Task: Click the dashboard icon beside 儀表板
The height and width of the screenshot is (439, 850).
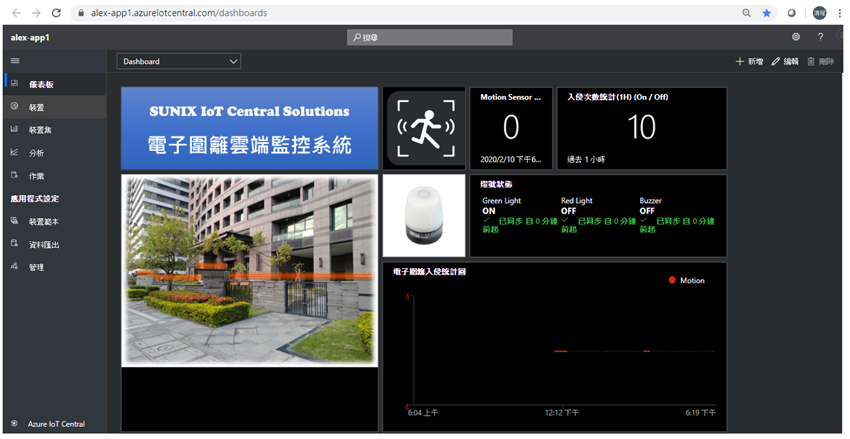Action: click(x=15, y=83)
